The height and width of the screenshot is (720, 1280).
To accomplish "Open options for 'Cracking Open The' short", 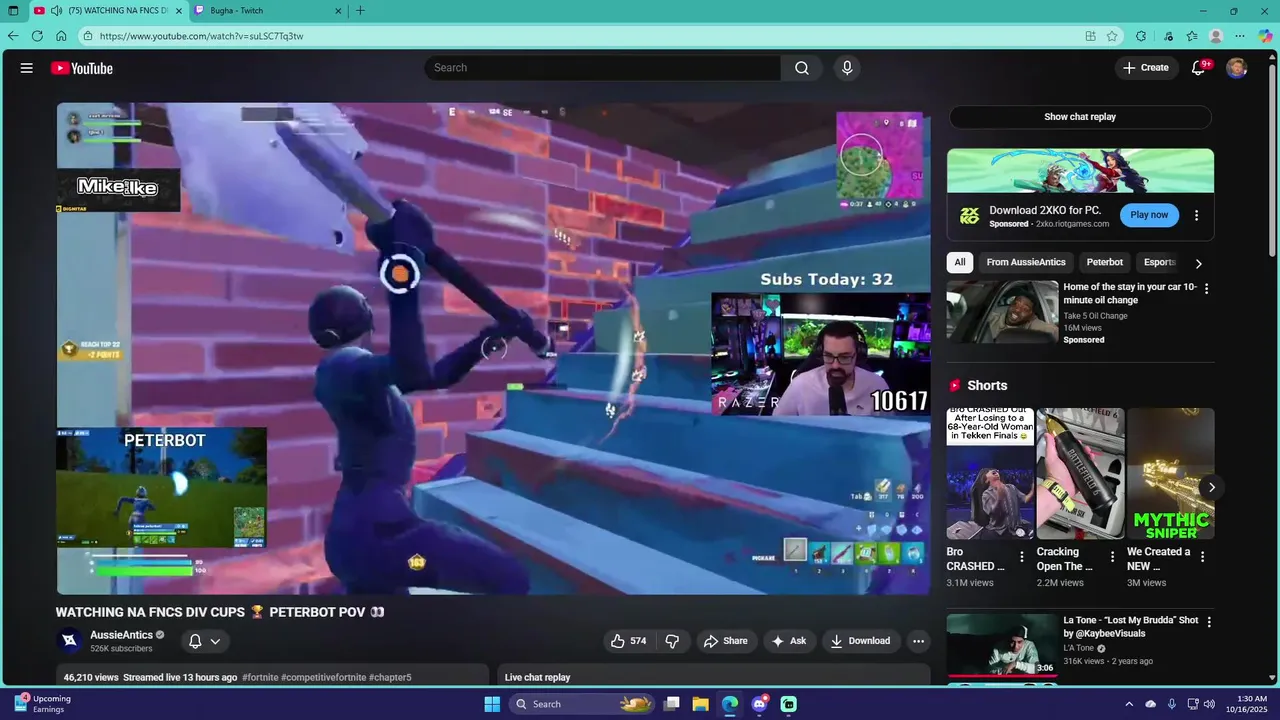I will coord(1111,557).
